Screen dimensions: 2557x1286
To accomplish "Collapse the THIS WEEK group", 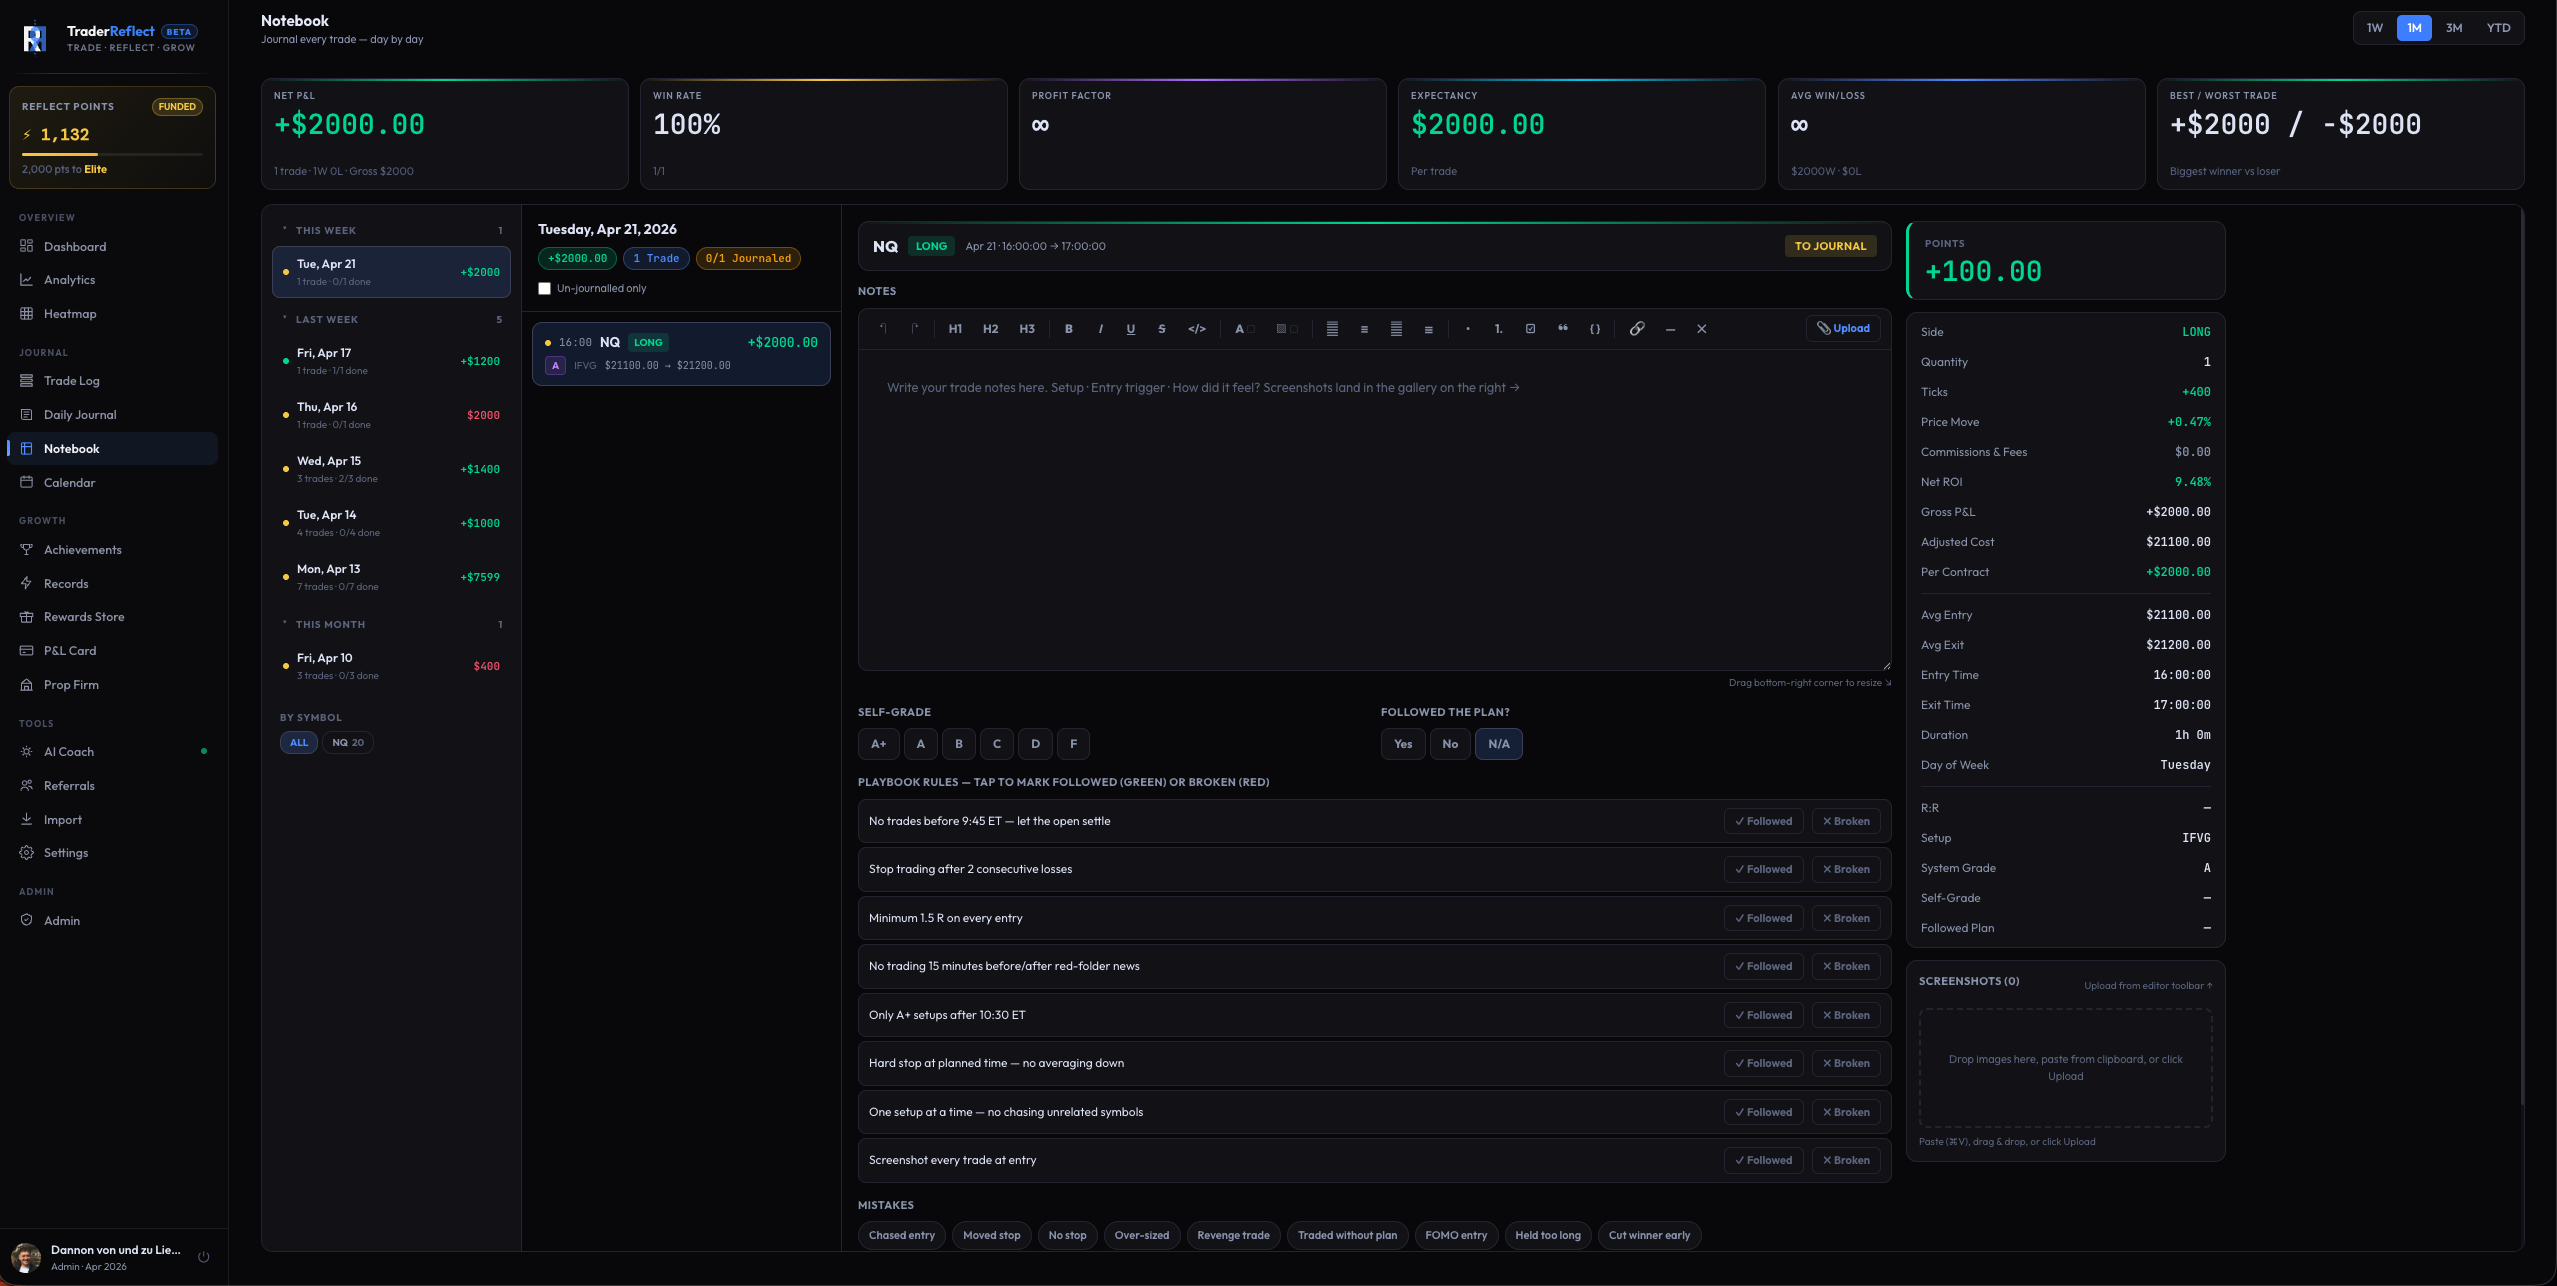I will coord(391,231).
